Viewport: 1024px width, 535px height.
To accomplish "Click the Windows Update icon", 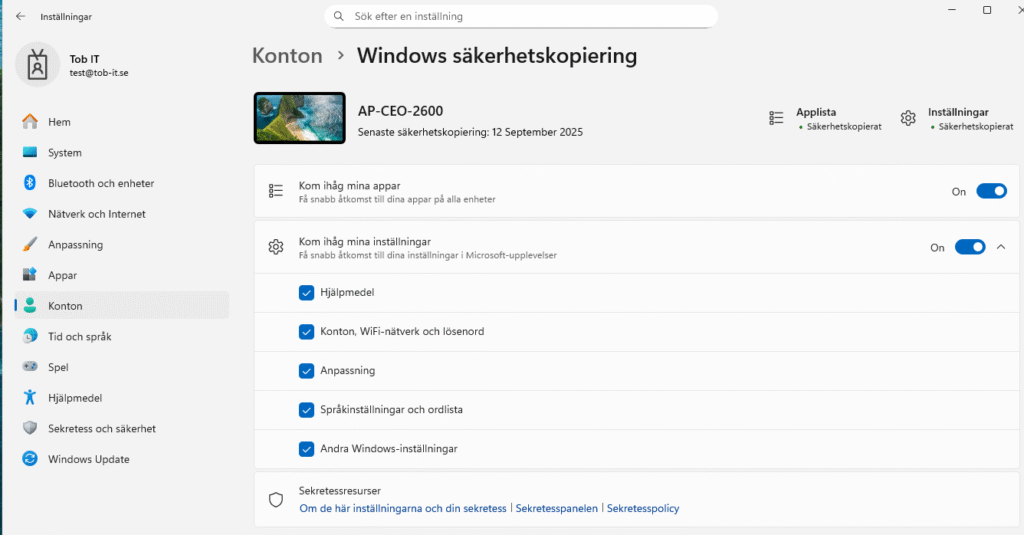I will pos(30,460).
